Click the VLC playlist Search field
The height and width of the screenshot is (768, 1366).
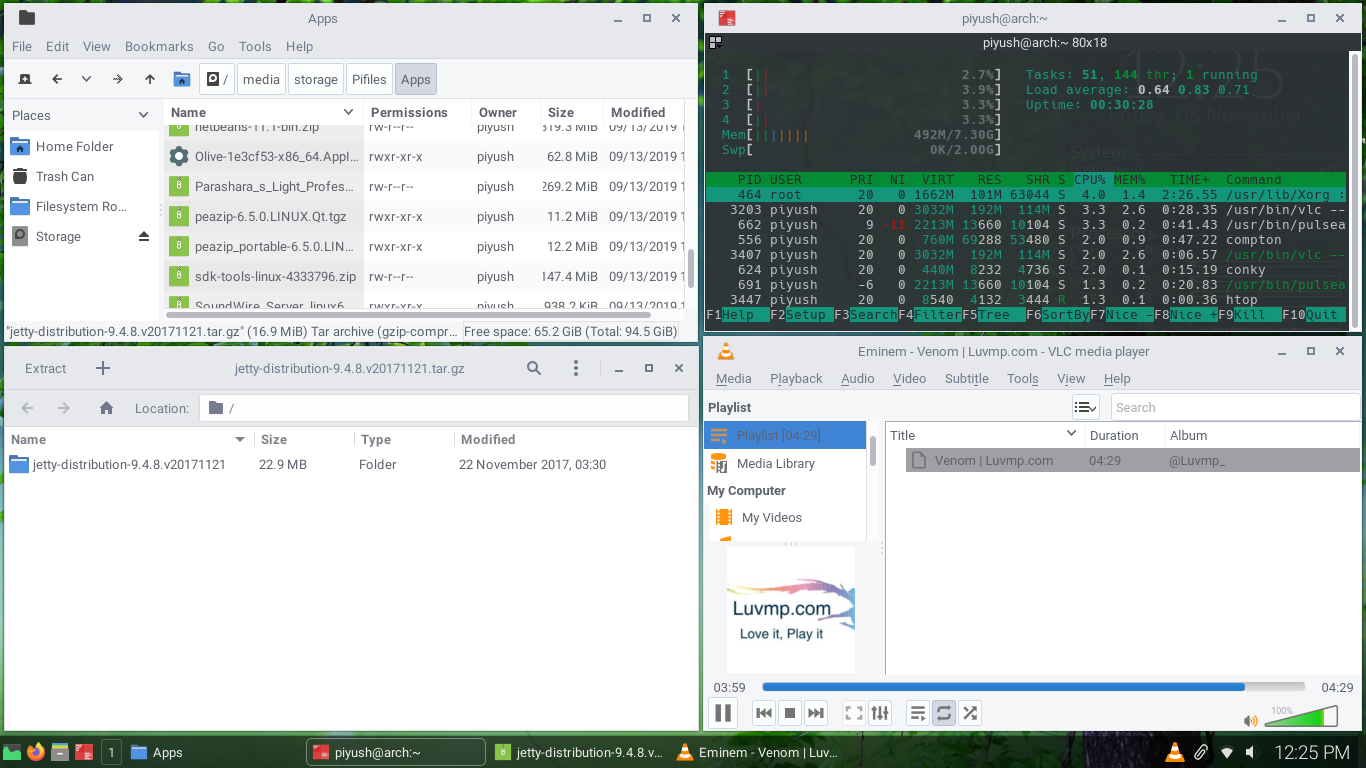click(x=1235, y=407)
